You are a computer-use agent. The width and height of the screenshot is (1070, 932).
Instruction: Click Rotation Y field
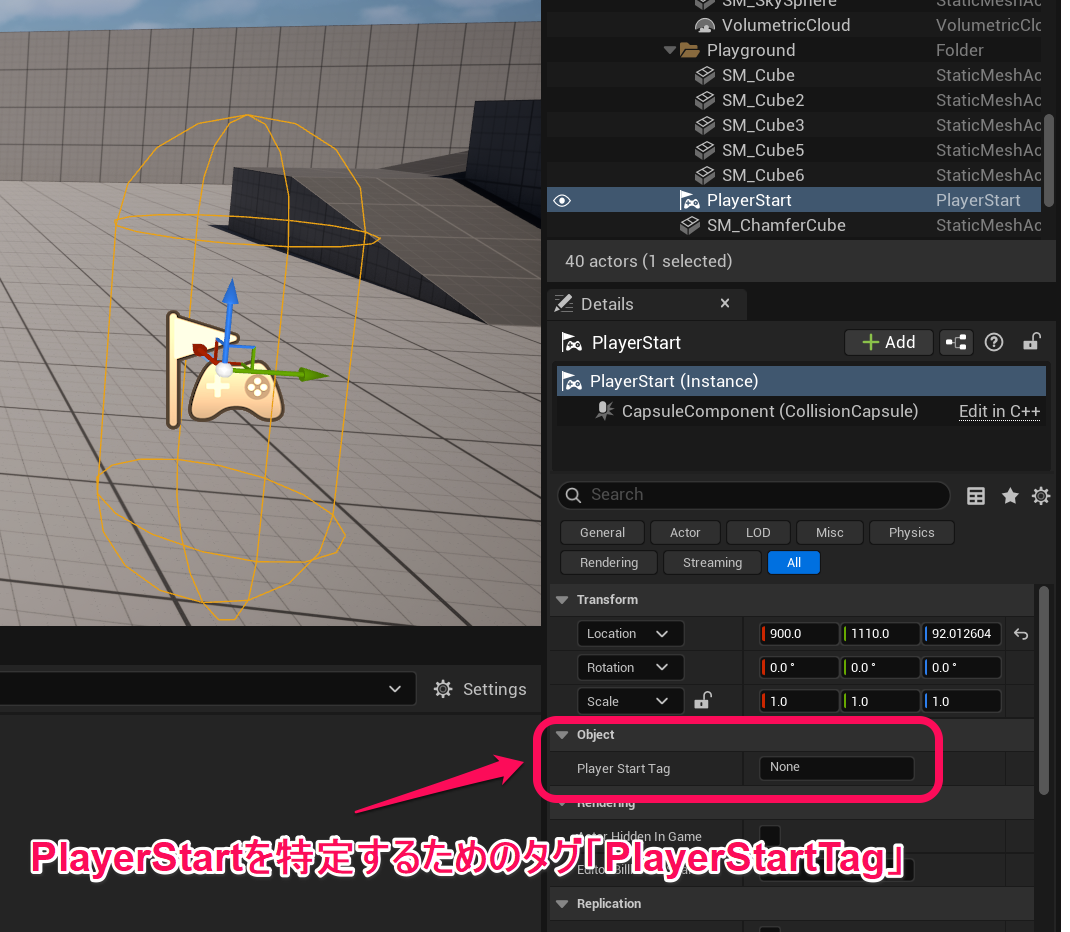pos(880,668)
